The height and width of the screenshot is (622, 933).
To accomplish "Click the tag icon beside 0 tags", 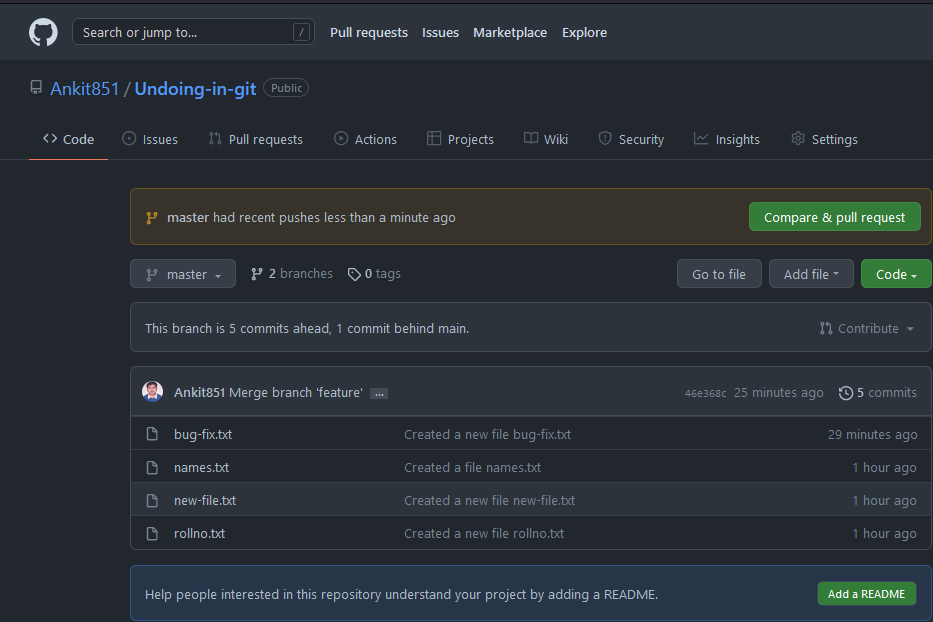I will pos(354,274).
